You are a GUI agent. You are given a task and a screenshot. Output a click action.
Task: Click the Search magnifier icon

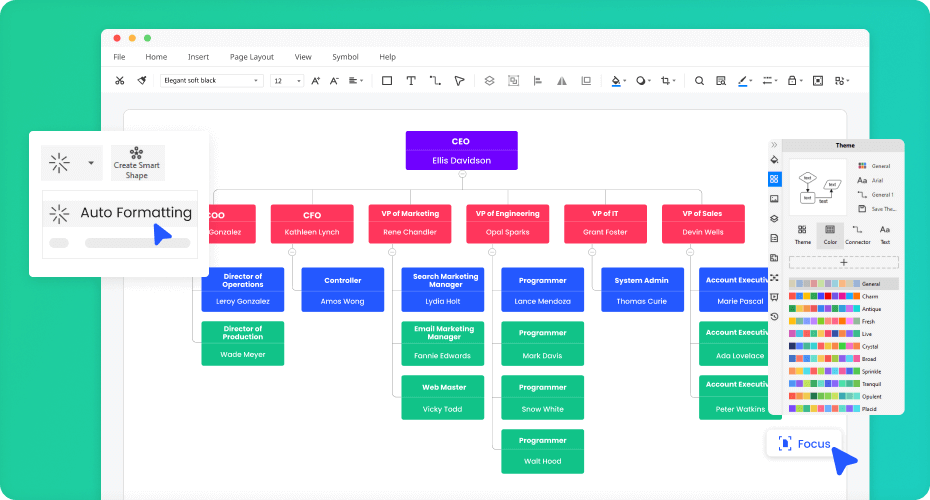pyautogui.click(x=699, y=81)
